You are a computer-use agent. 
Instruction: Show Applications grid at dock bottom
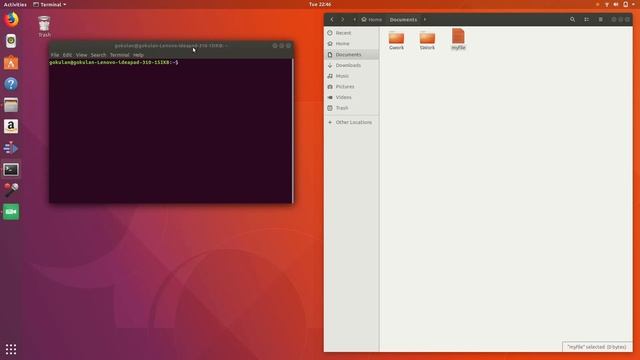coord(11,349)
